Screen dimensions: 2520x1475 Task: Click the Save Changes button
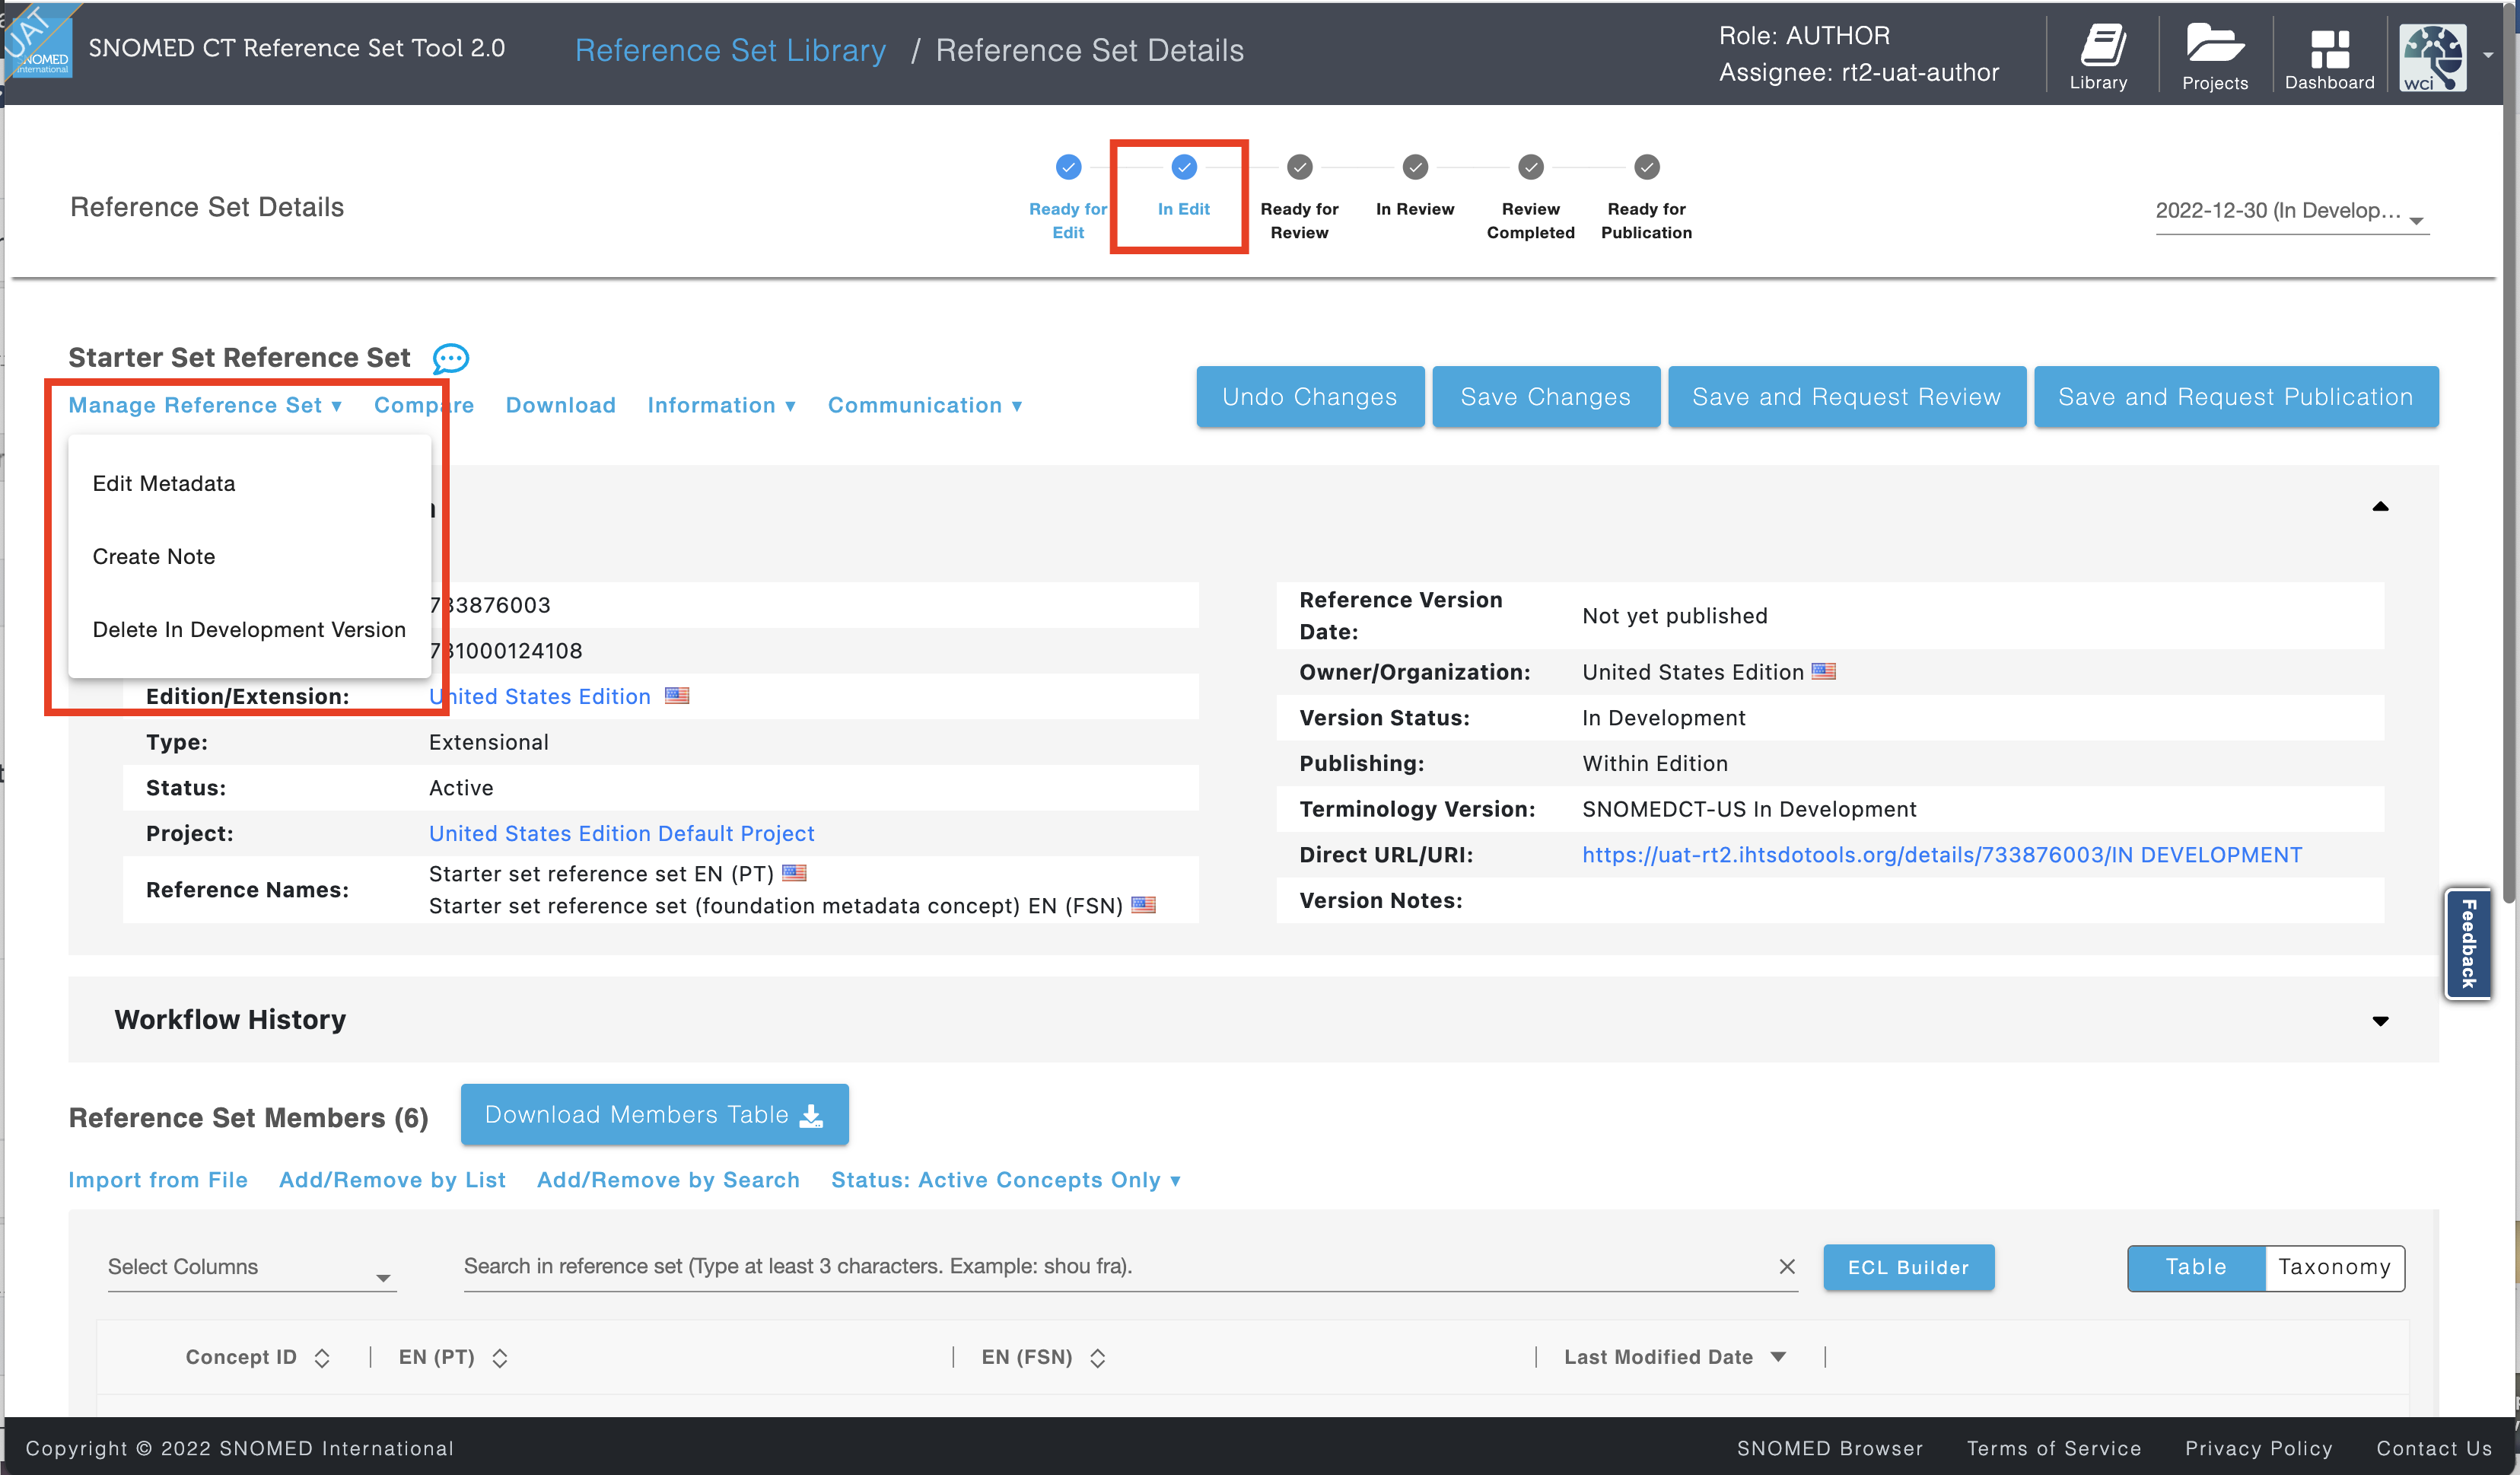(x=1546, y=397)
